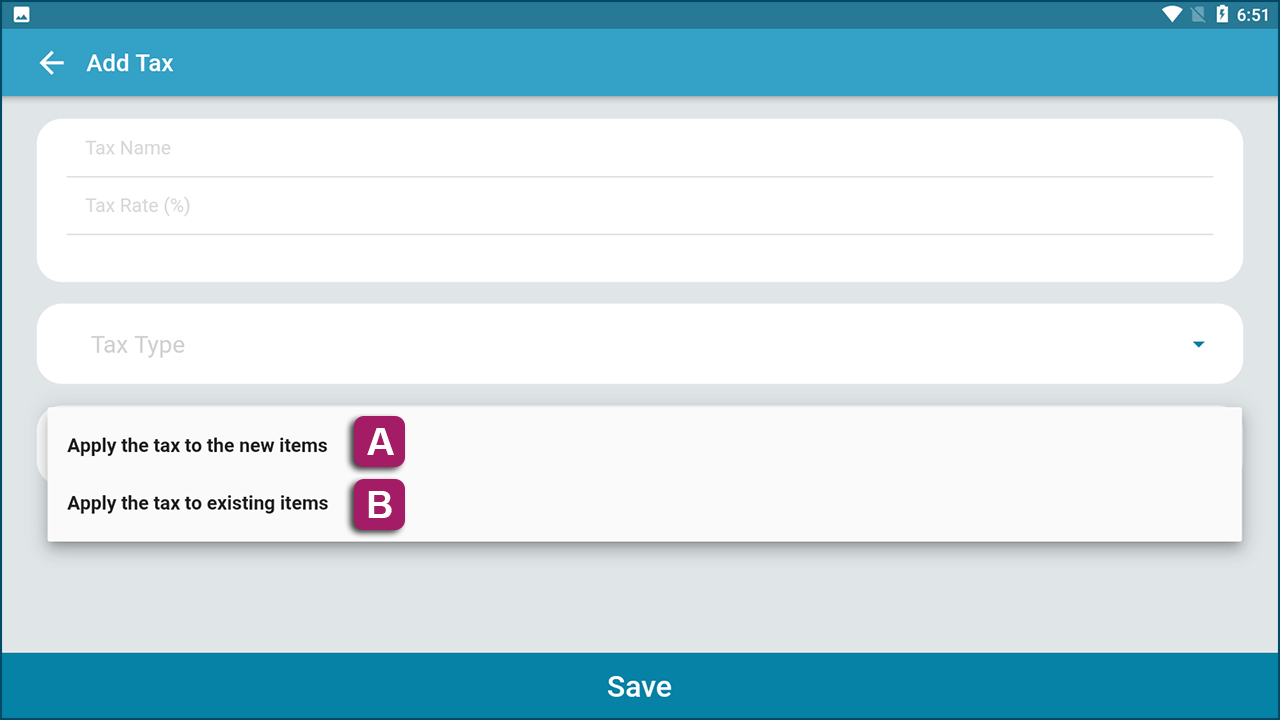Click blank right side of dropdown popup list
The width and height of the screenshot is (1280, 720).
tap(820, 474)
